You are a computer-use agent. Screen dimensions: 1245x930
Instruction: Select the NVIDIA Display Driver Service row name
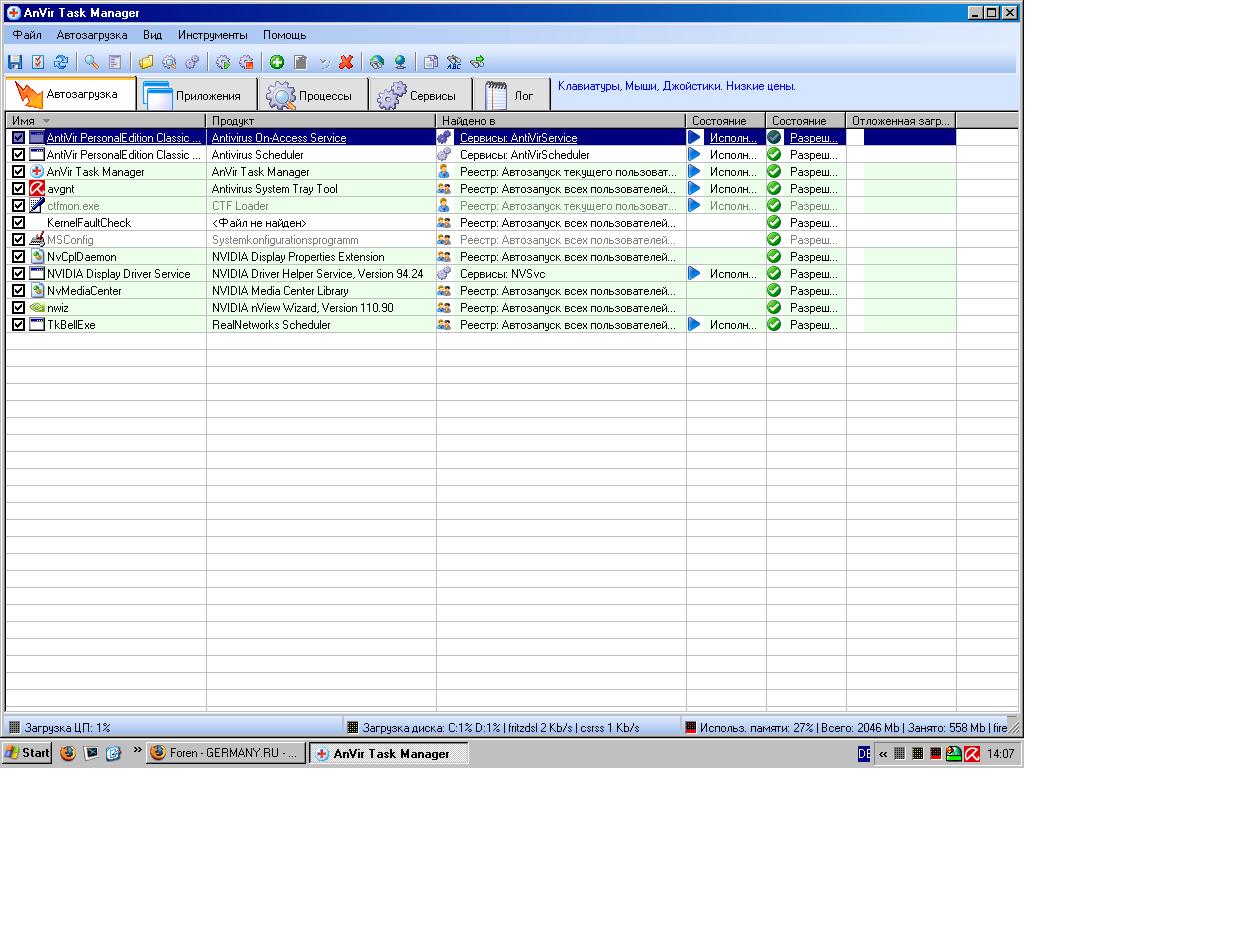(118, 274)
